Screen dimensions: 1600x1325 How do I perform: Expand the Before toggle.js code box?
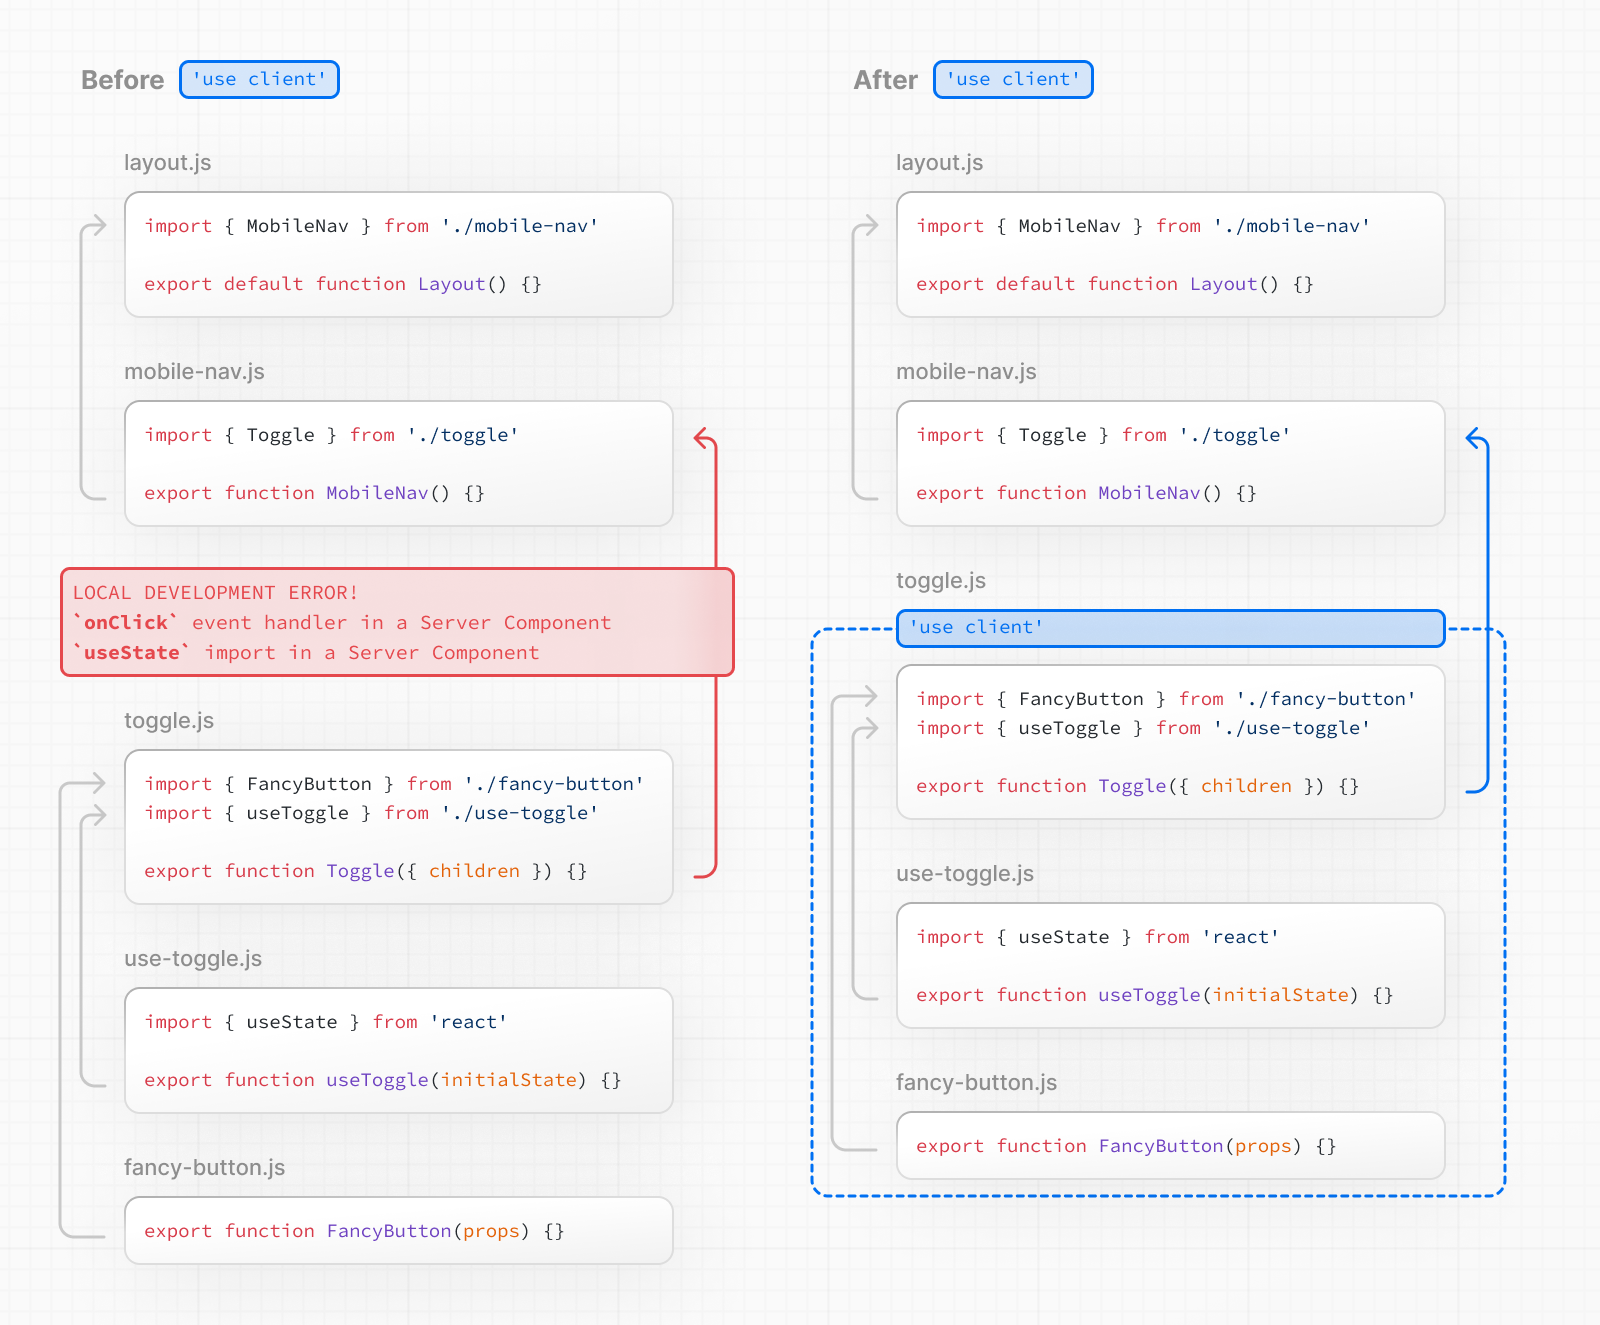click(398, 827)
